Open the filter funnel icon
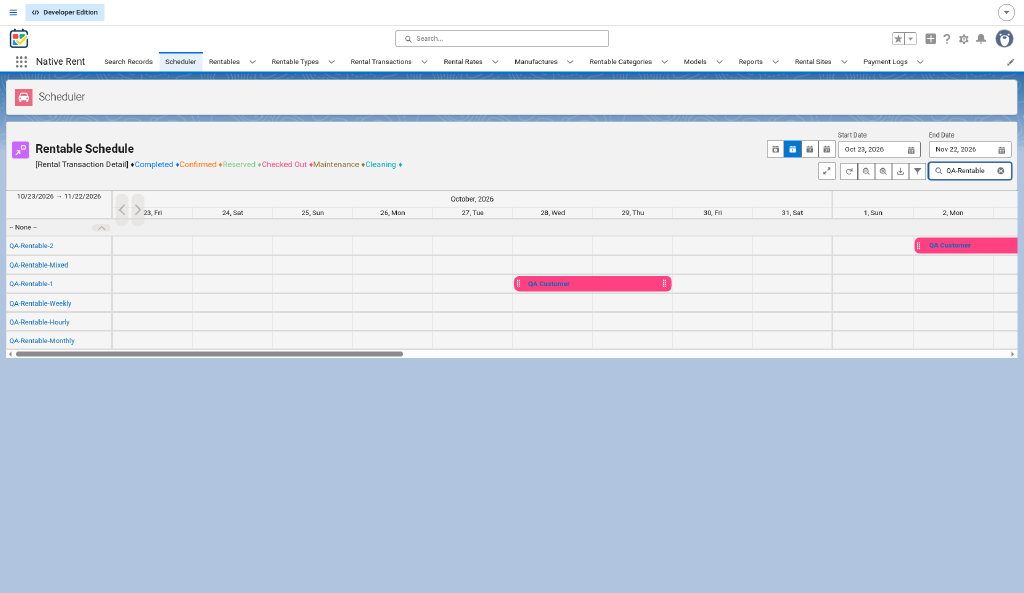The height and width of the screenshot is (593, 1024). pyautogui.click(x=918, y=171)
